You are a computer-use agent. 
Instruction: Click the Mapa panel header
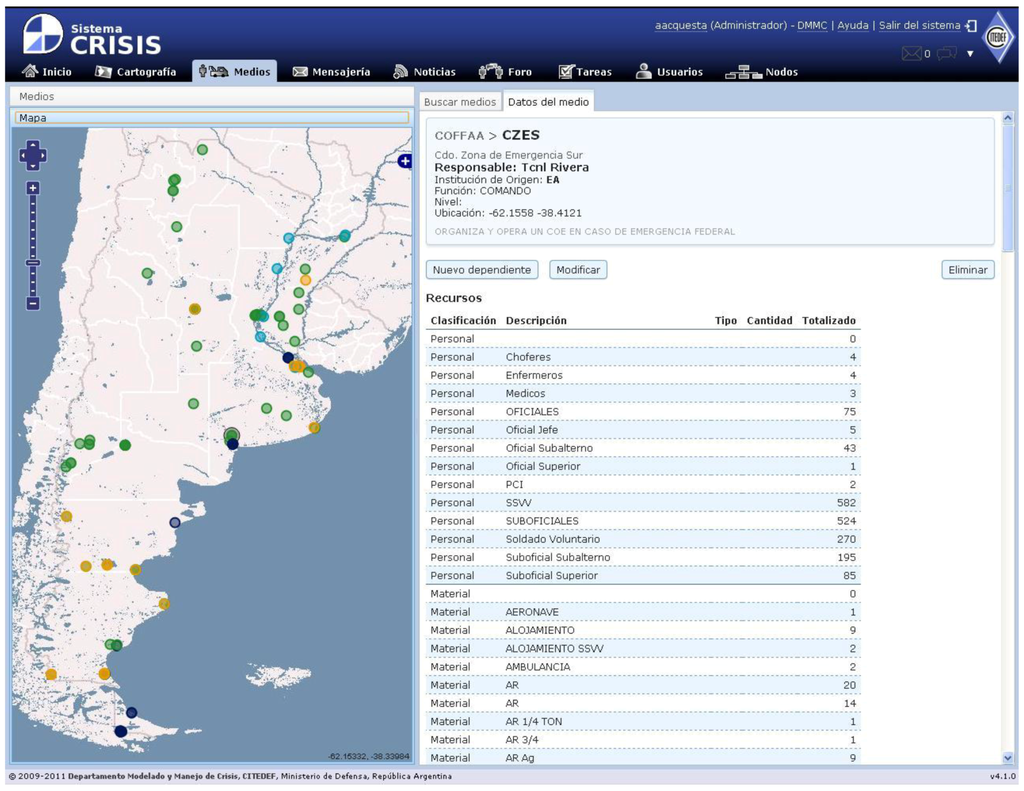212,118
